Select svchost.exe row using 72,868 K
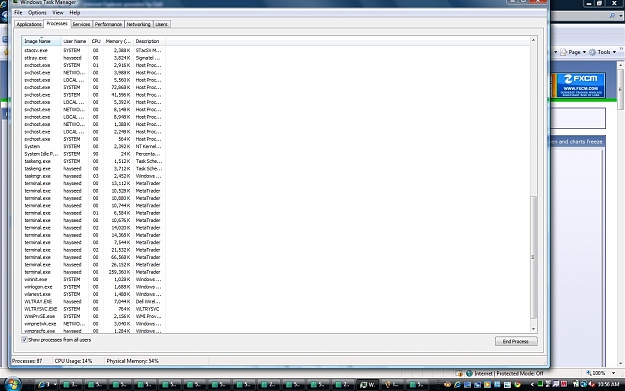Screen dimensions: 625x391 (x=93, y=87)
